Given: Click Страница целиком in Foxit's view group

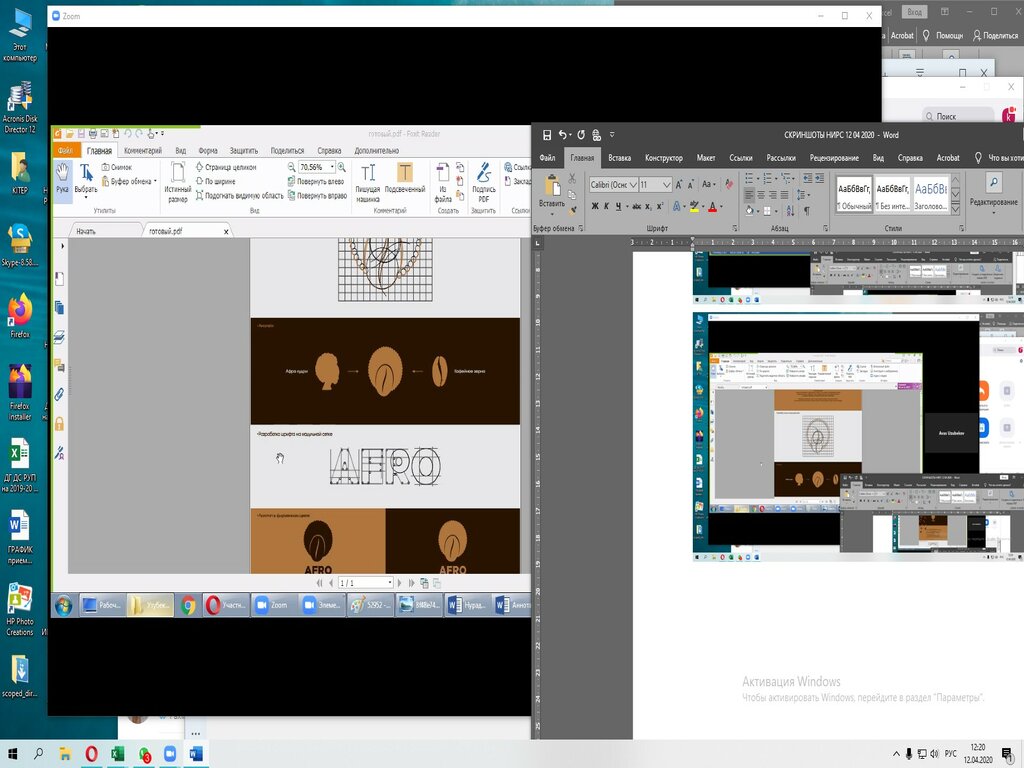Looking at the screenshot, I should pos(226,167).
